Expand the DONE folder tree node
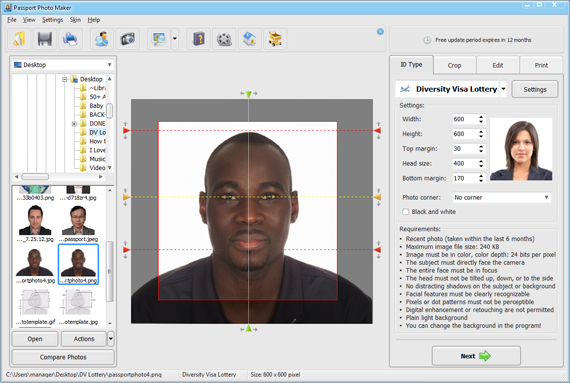 point(74,124)
